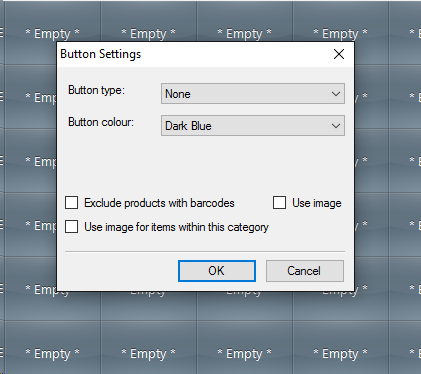Select the second Empty tile in top row

148,33
